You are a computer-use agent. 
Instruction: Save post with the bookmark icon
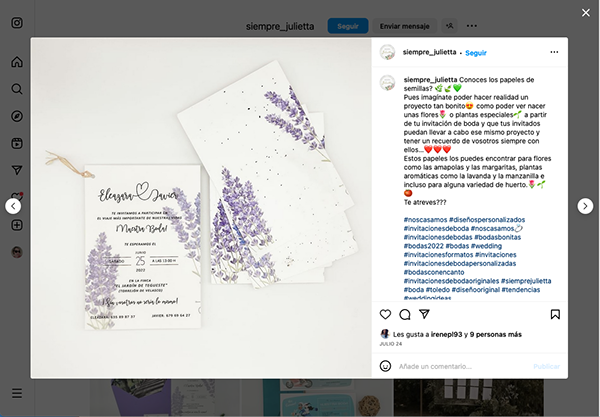[x=555, y=314]
